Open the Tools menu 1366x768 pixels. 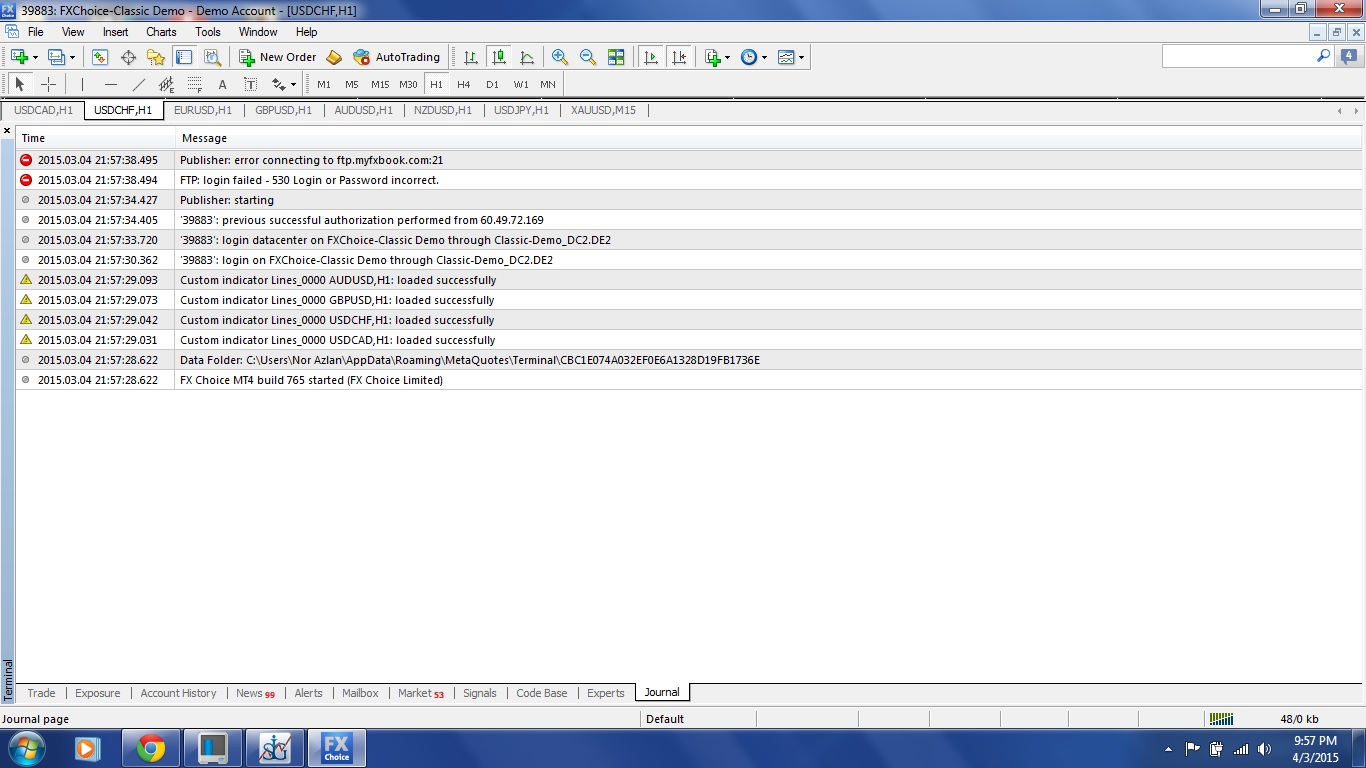(x=208, y=32)
